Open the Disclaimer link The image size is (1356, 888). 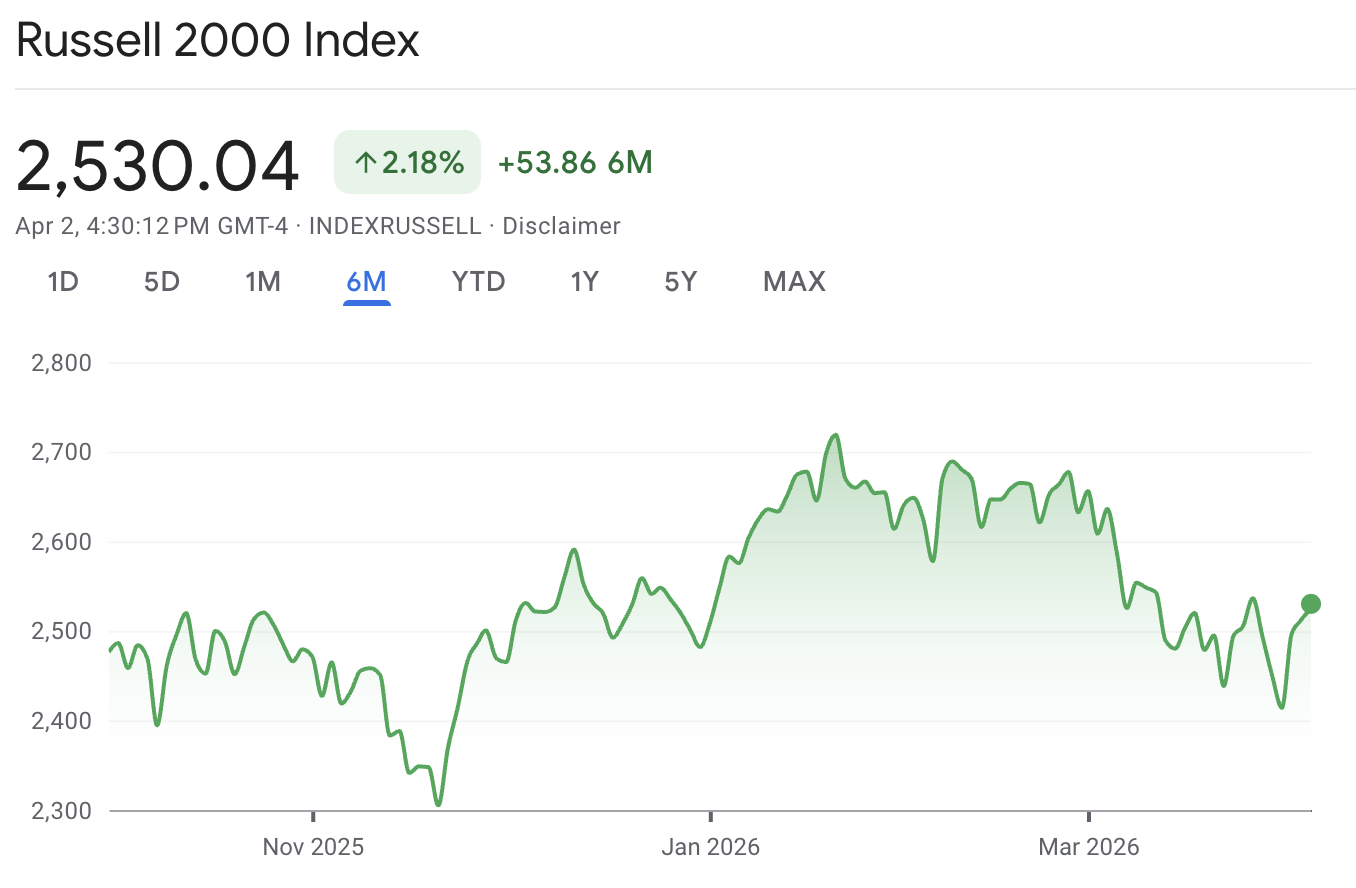(561, 226)
